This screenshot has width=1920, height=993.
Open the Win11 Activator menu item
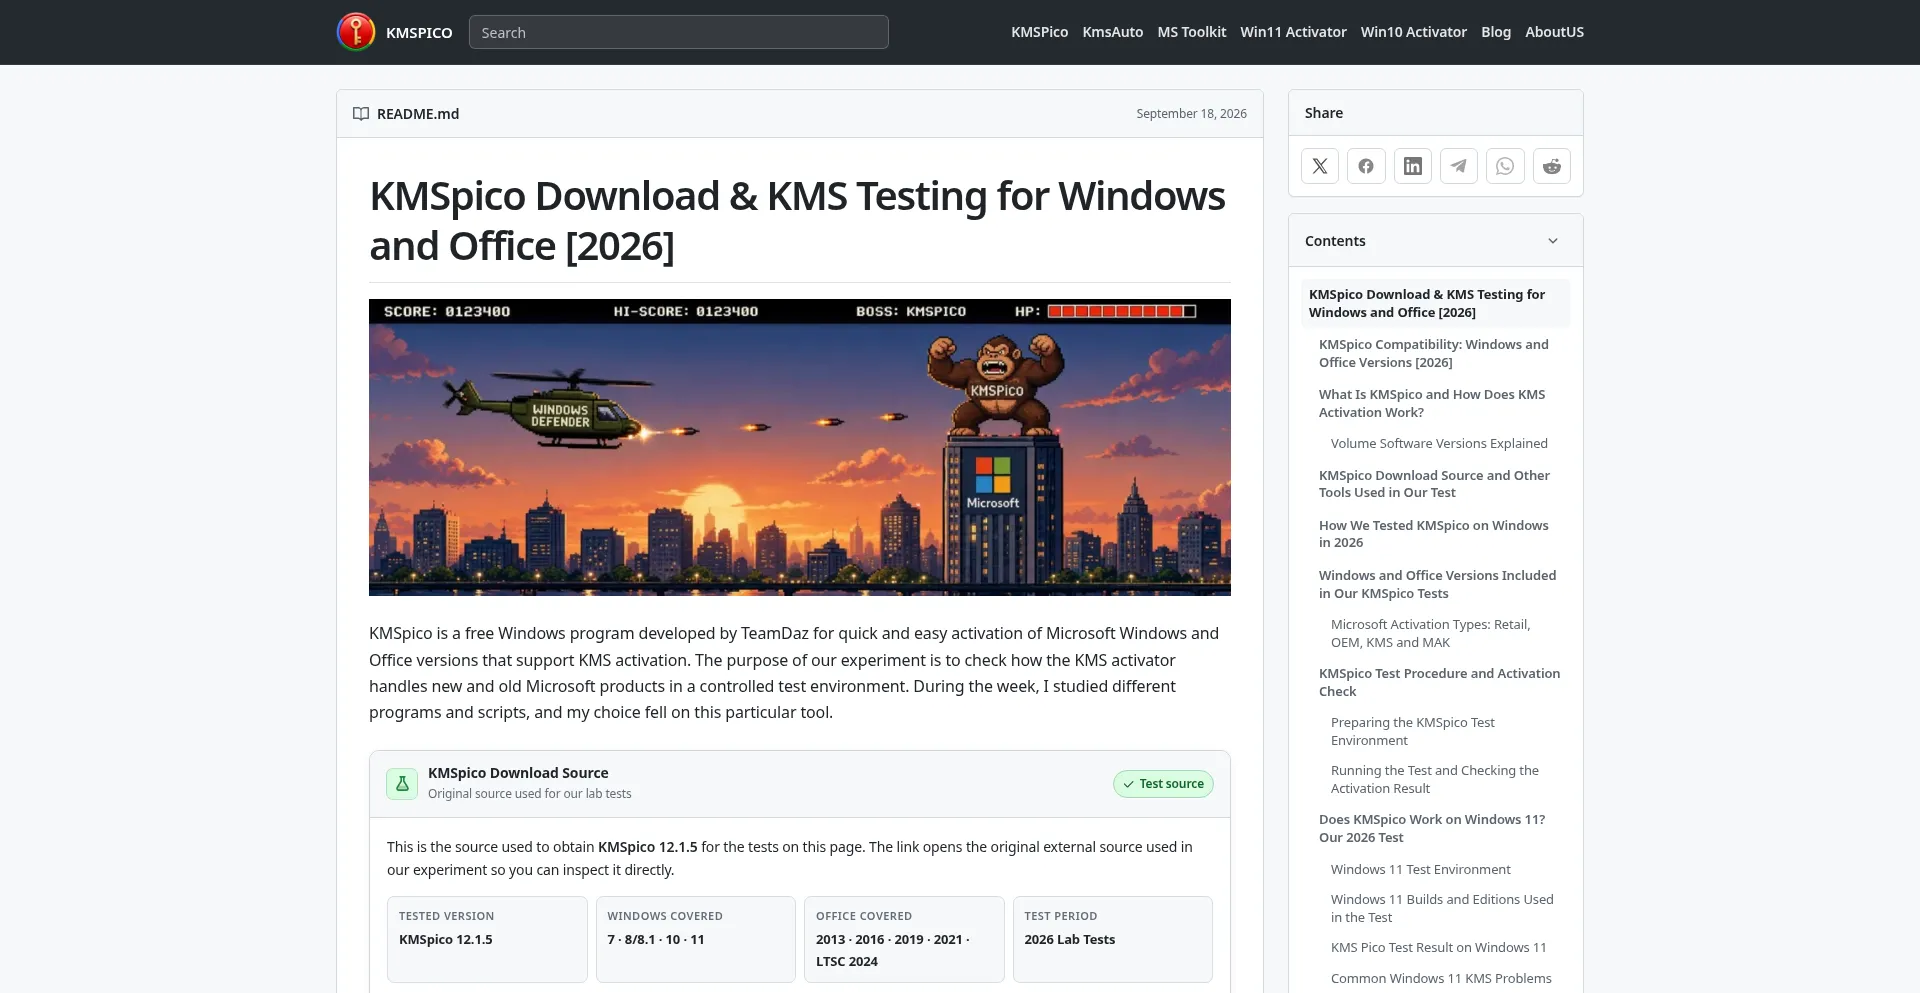click(1293, 32)
